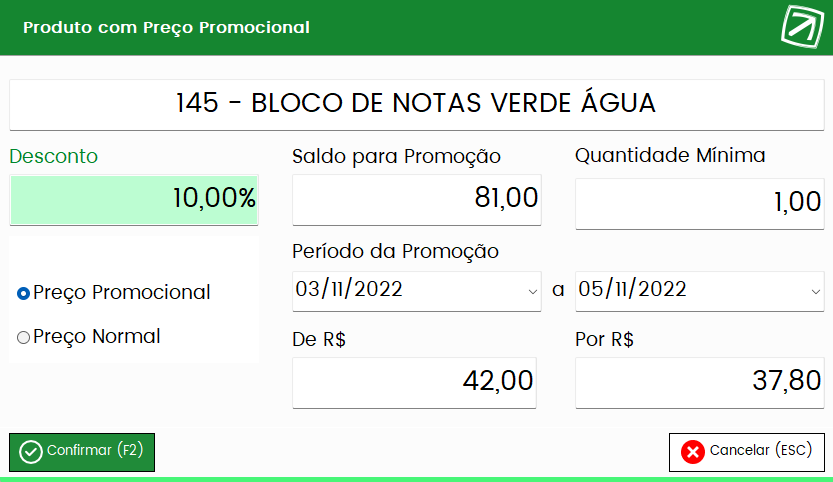Focus the Saldo para Promoção field
The height and width of the screenshot is (482, 833).
(416, 200)
